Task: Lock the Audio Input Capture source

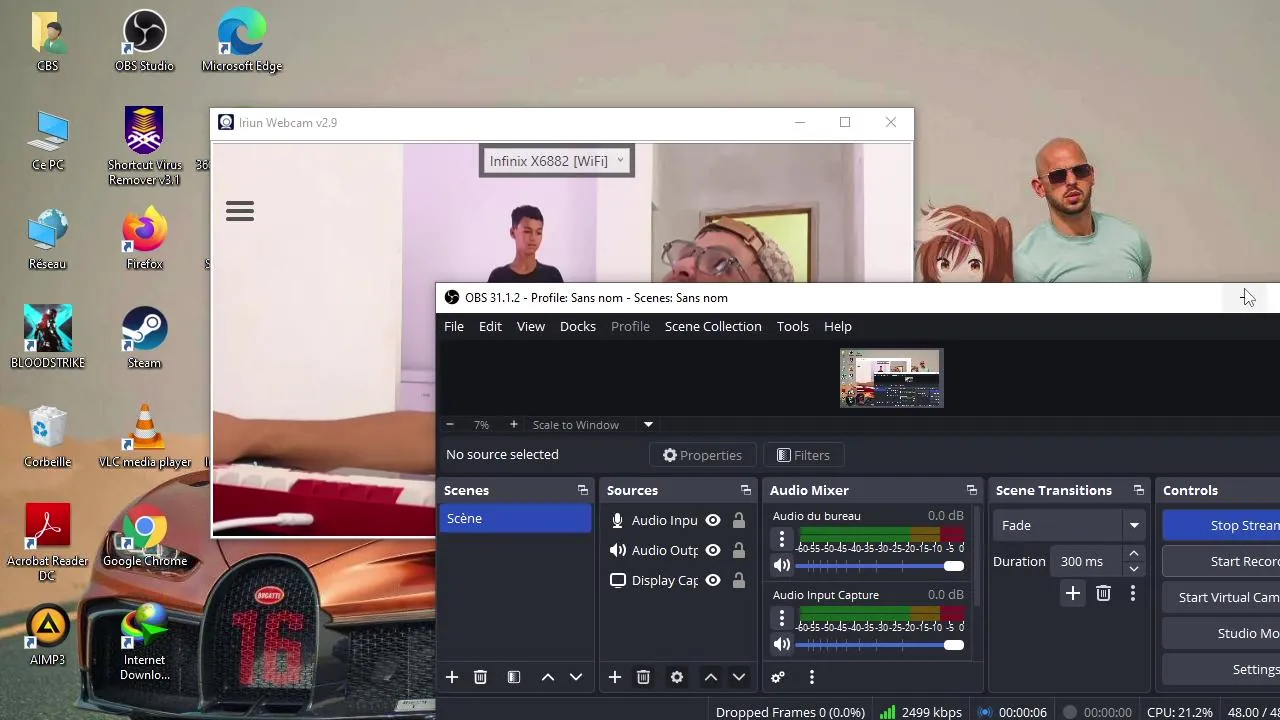Action: (x=739, y=520)
